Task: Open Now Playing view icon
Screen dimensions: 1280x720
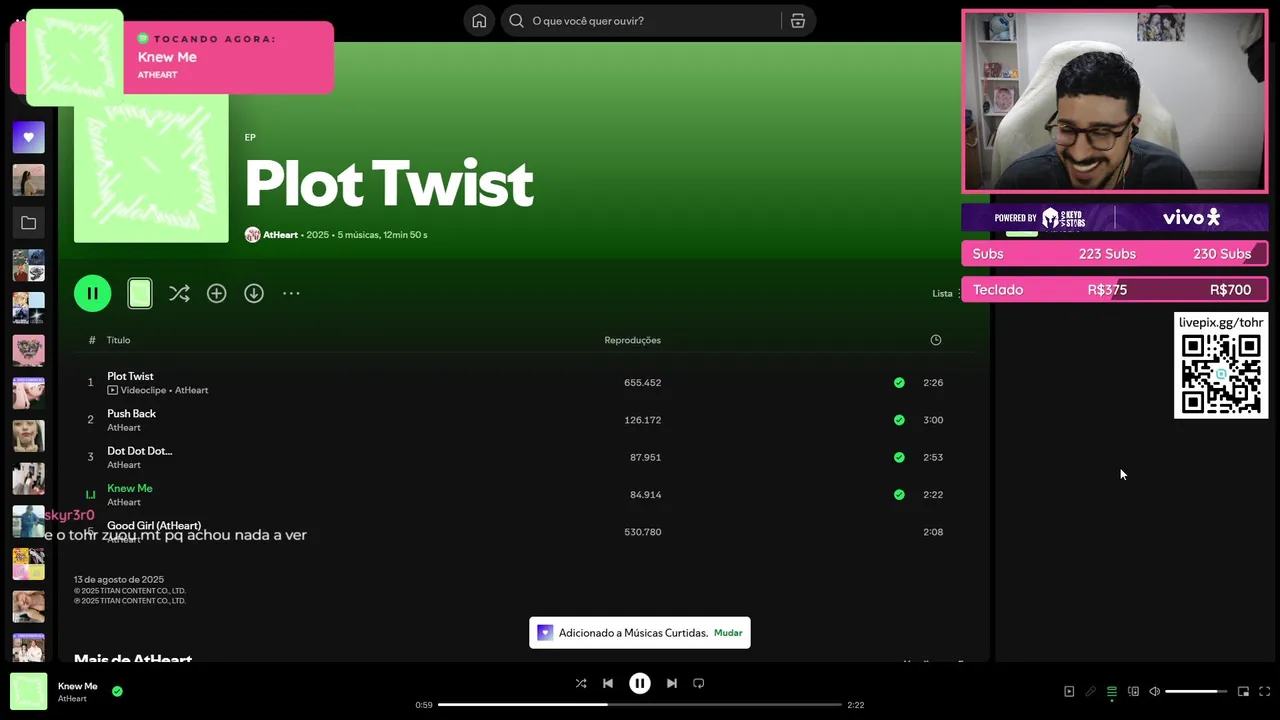Action: tap(1069, 692)
